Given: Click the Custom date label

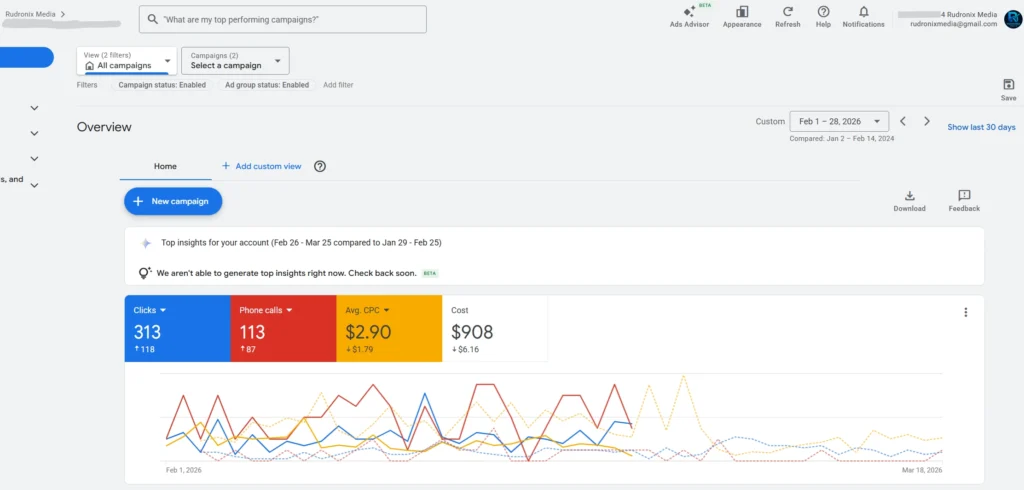Looking at the screenshot, I should coord(770,122).
